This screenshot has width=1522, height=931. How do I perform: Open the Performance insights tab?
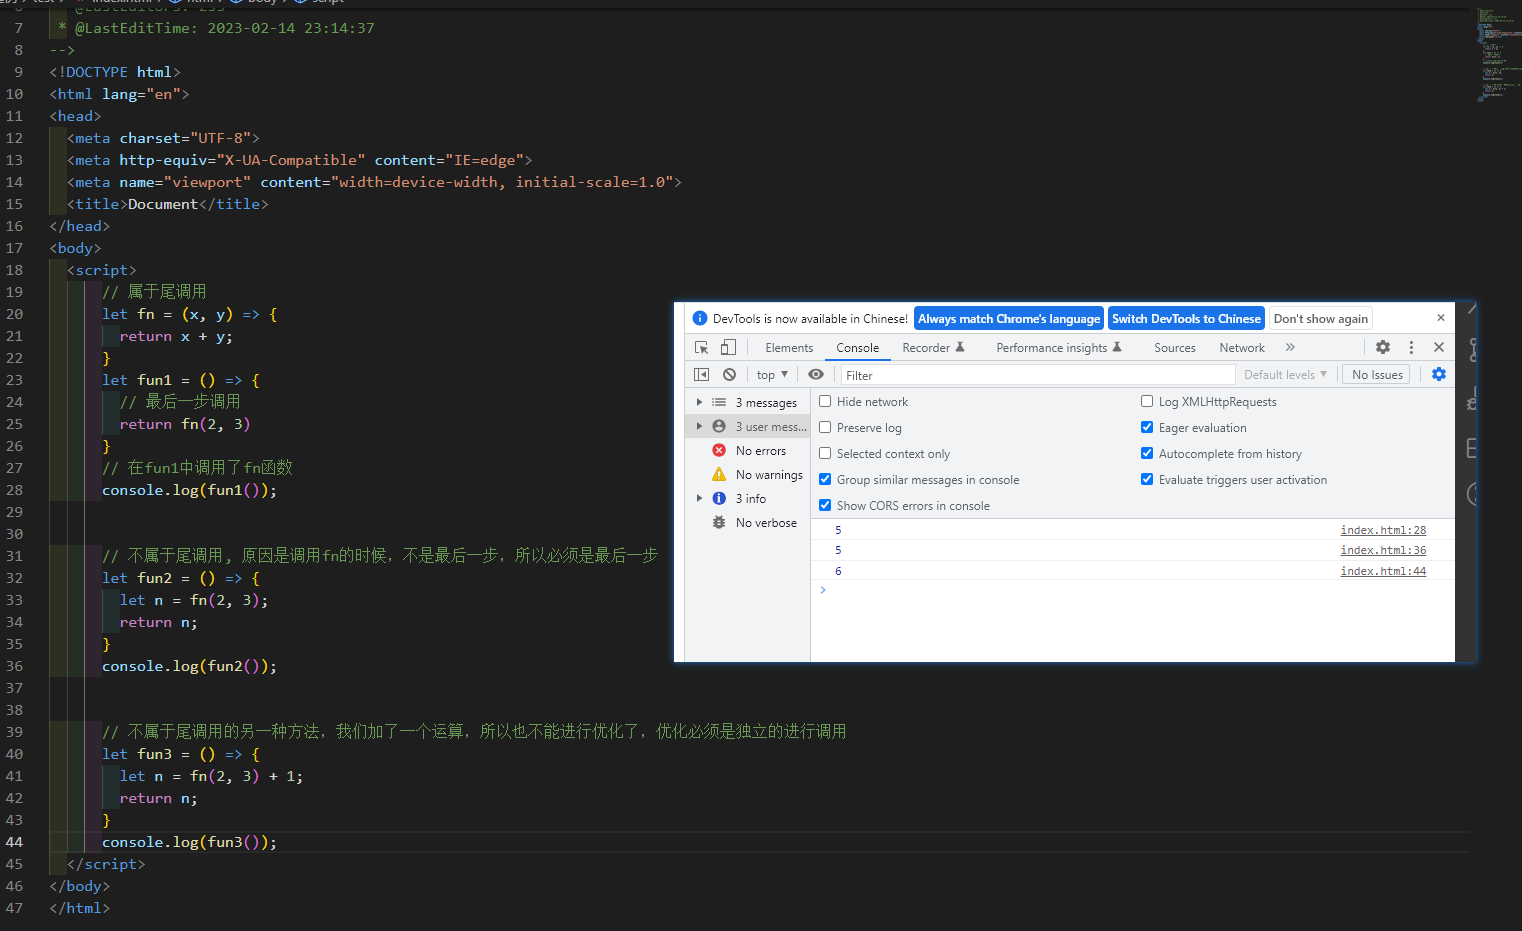coord(1059,348)
